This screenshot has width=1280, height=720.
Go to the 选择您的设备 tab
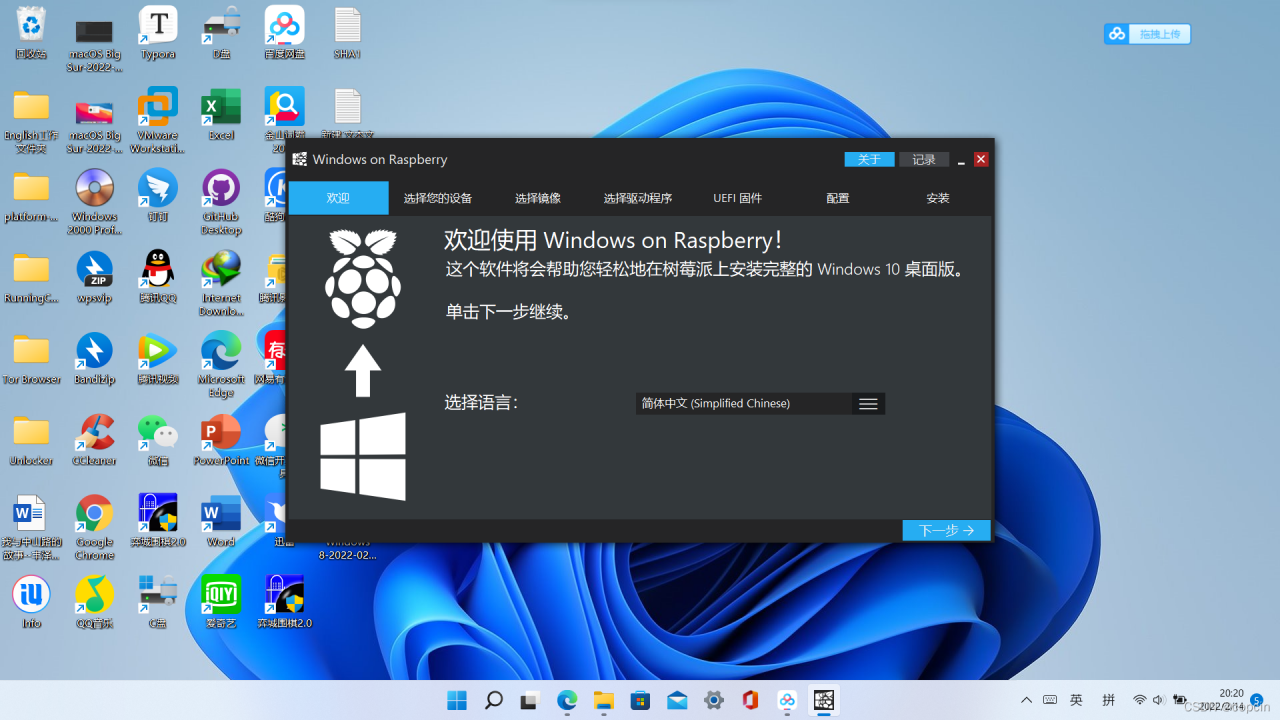pyautogui.click(x=438, y=198)
